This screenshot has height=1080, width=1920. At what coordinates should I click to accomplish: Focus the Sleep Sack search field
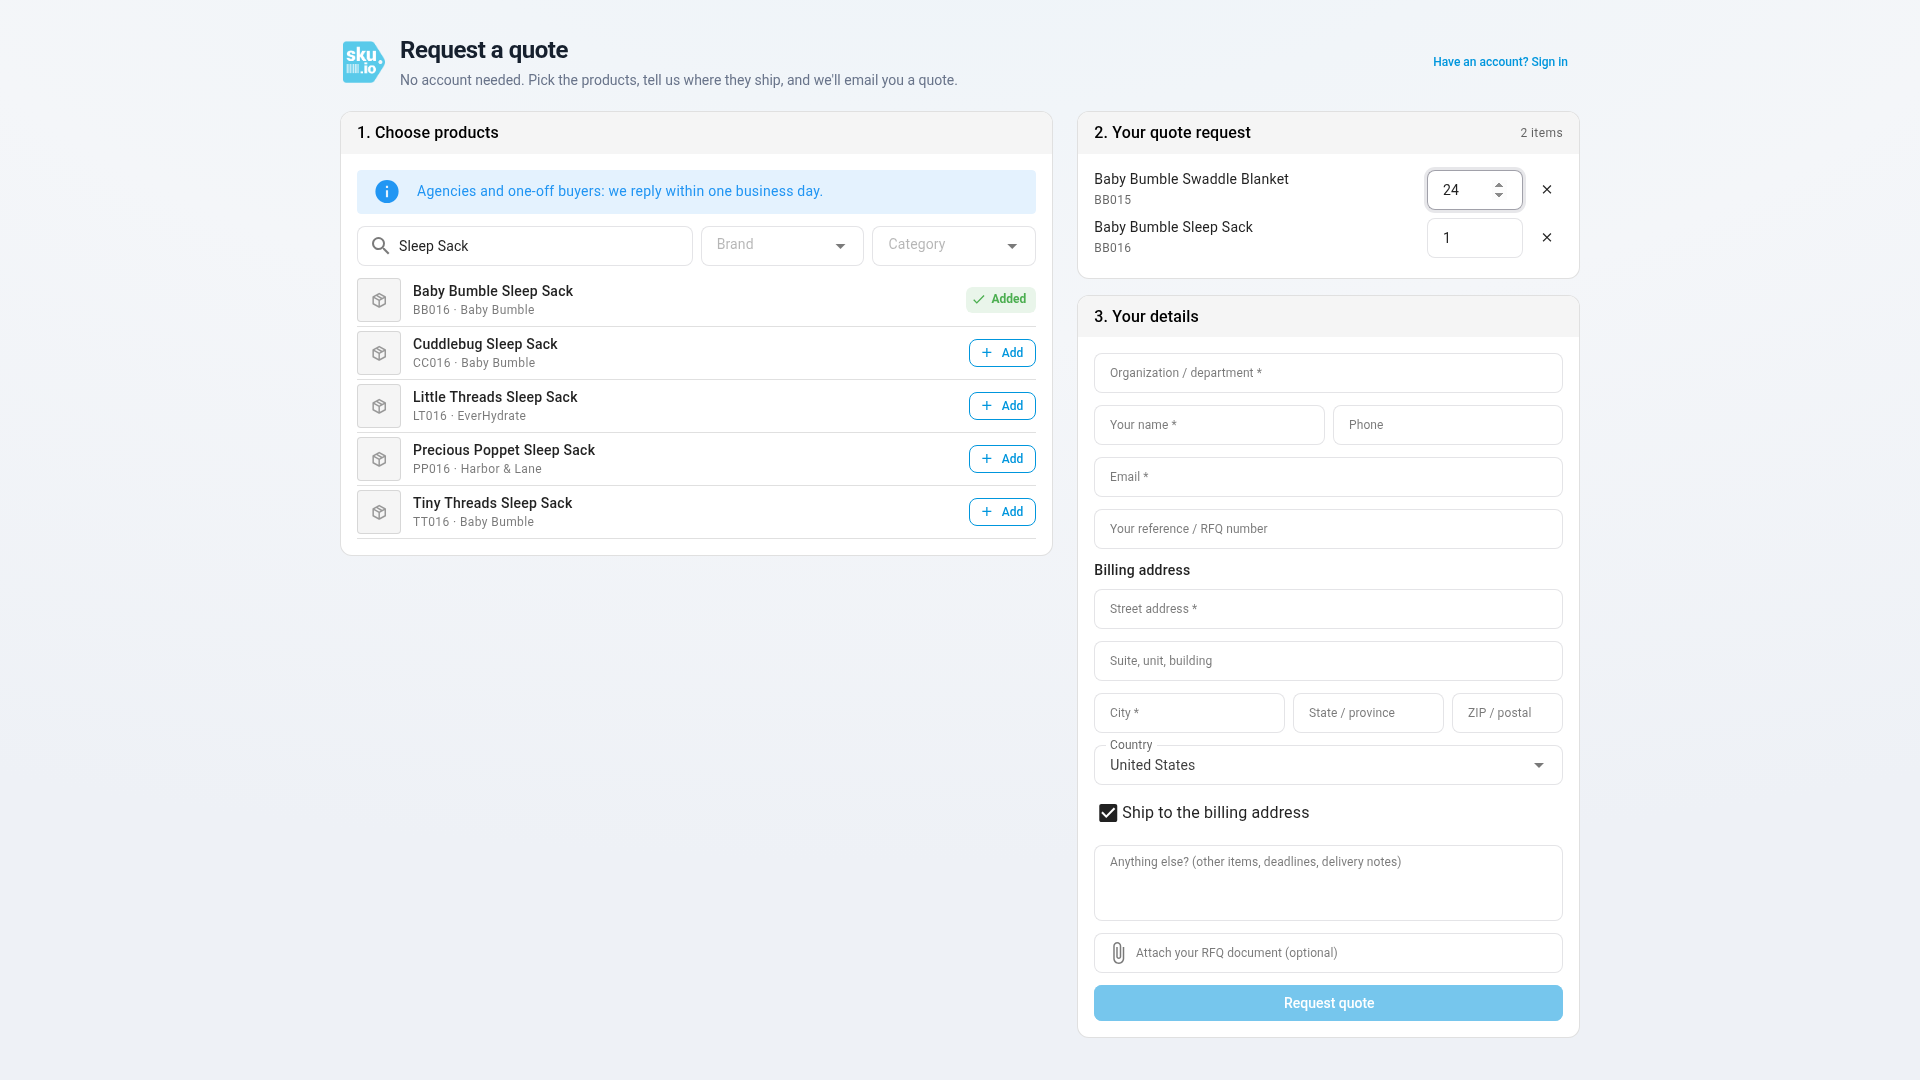pos(524,246)
